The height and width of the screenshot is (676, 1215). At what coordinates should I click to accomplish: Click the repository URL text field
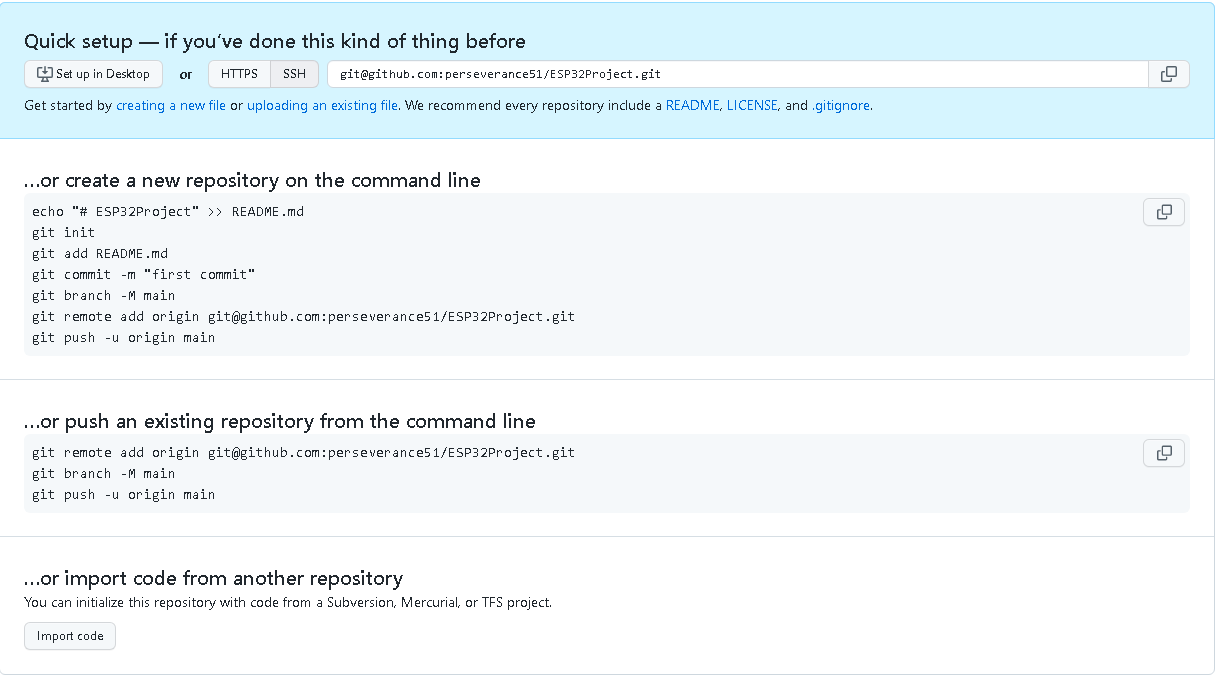click(x=737, y=74)
